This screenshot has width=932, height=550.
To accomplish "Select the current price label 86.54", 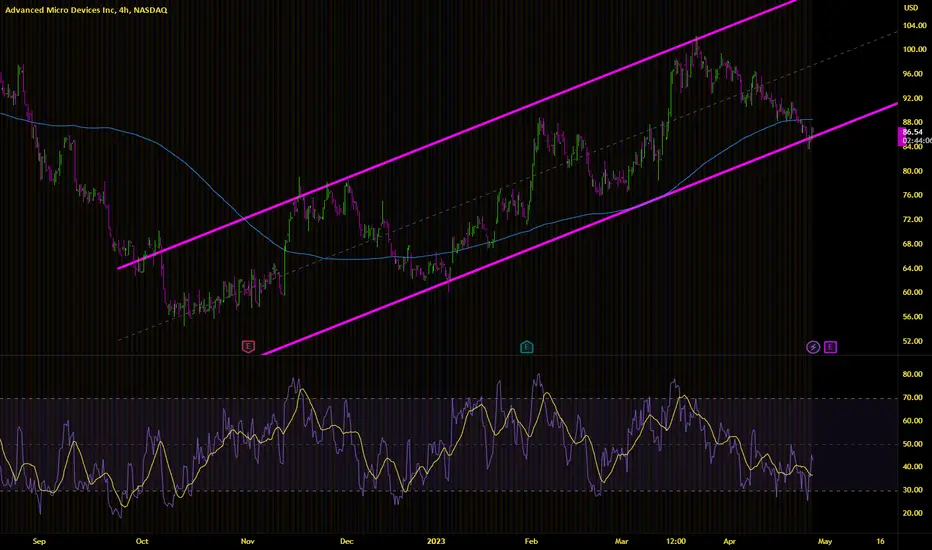I will 912,132.
